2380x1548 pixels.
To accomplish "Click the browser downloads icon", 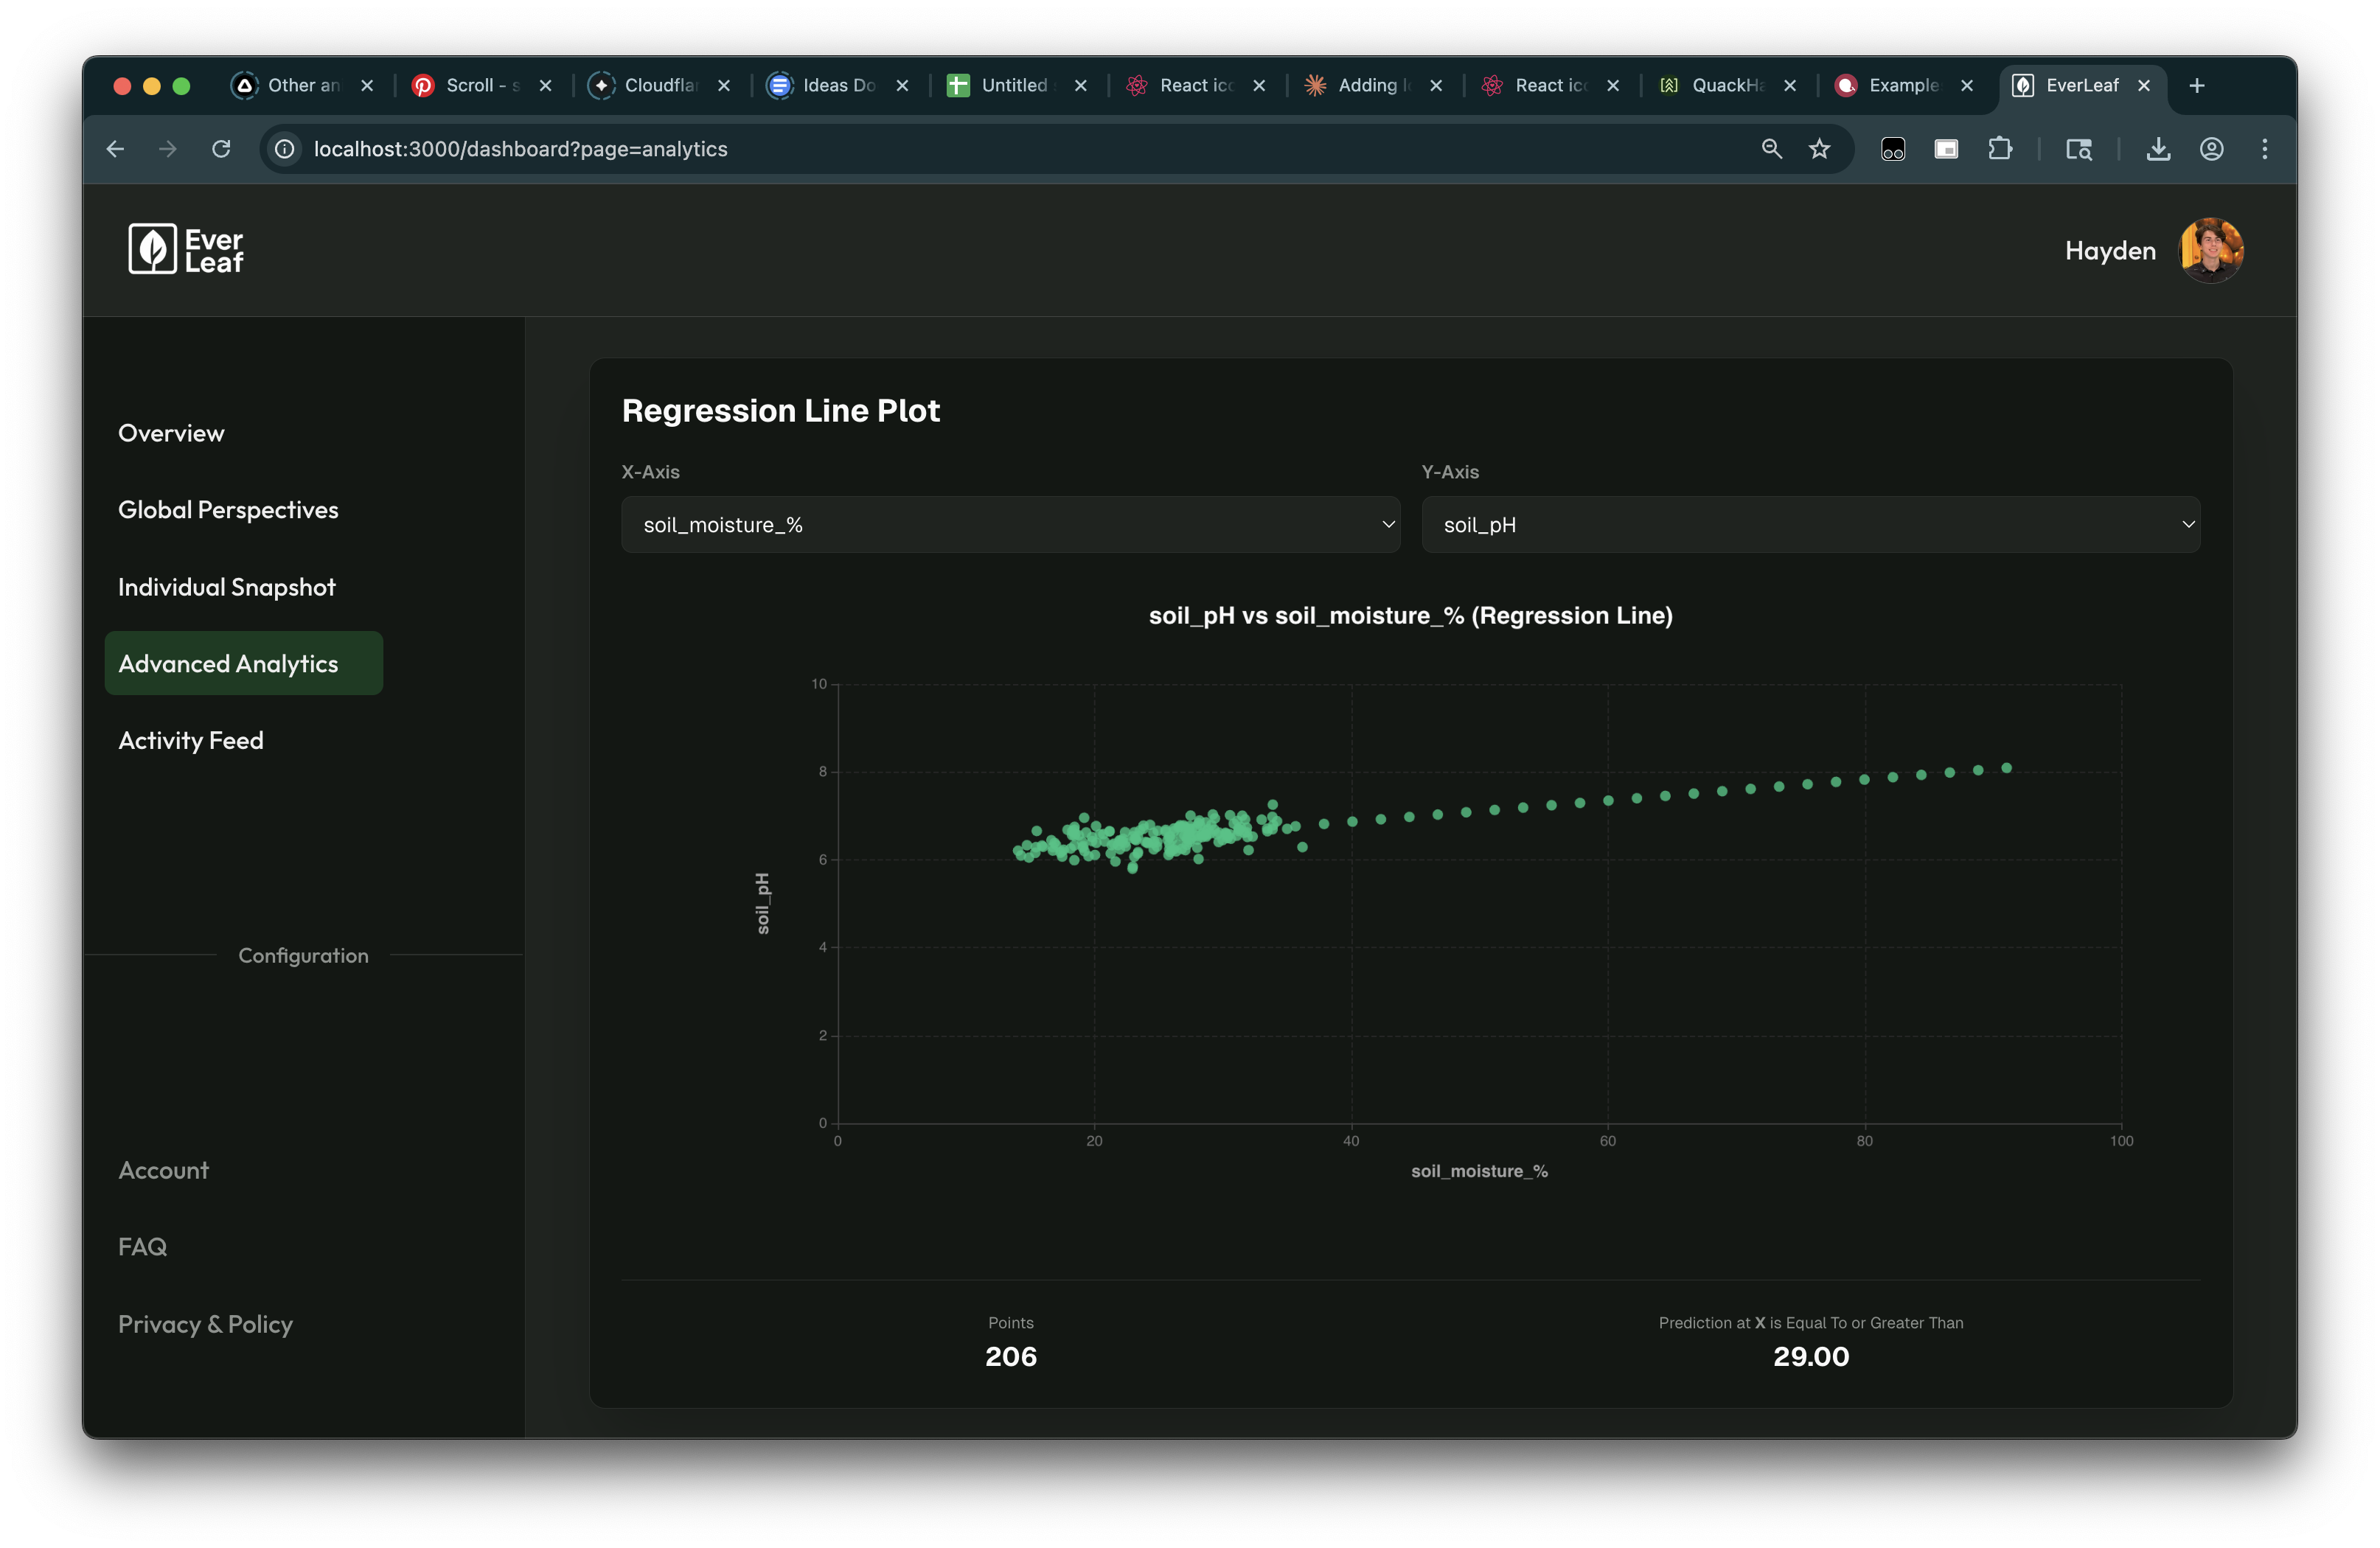I will [2158, 149].
